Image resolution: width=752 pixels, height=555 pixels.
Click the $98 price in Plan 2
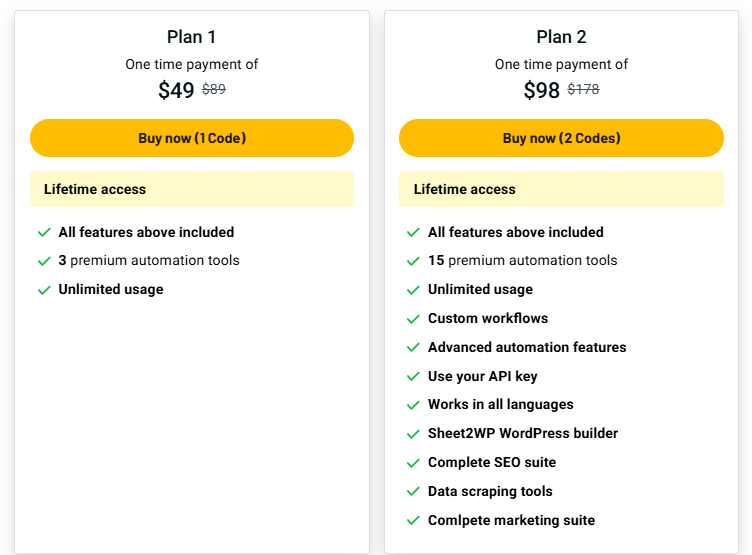pos(542,91)
